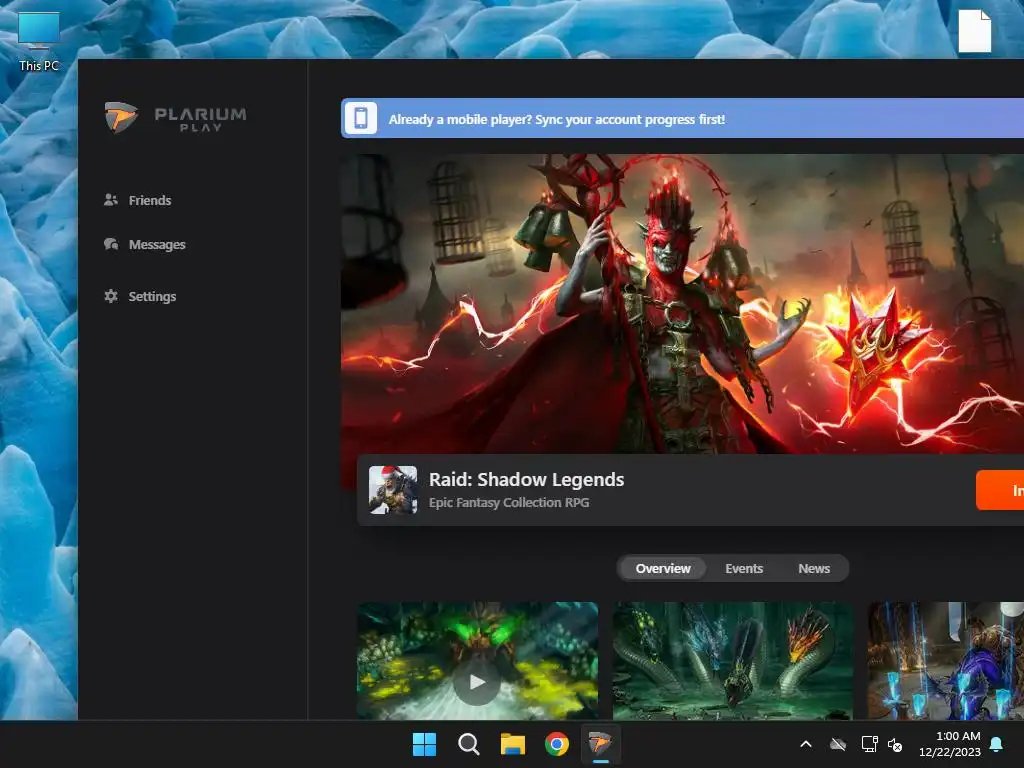Switch to the News tab
This screenshot has height=768, width=1024.
tap(814, 568)
